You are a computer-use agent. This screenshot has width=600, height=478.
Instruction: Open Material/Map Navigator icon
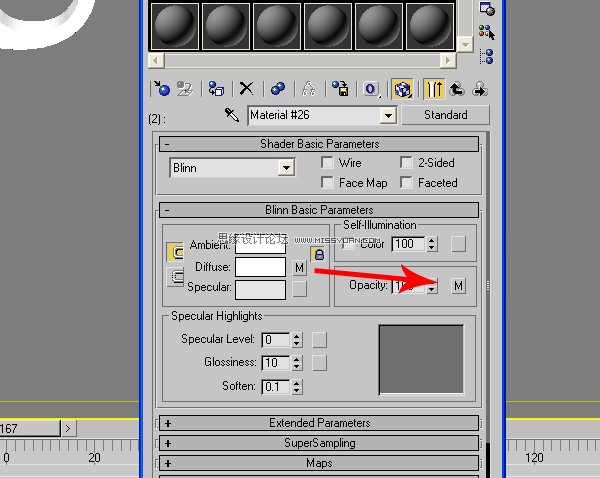coord(487,56)
